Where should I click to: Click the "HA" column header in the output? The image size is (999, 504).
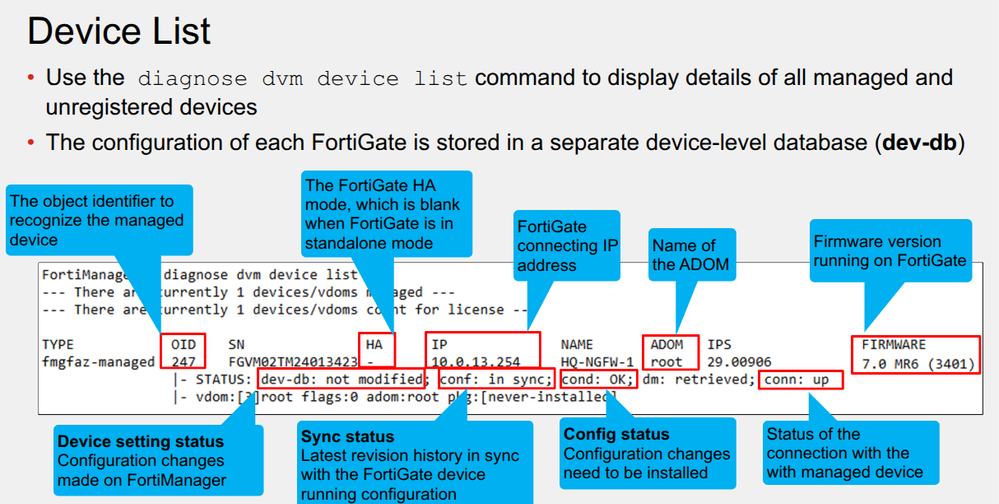tap(374, 345)
